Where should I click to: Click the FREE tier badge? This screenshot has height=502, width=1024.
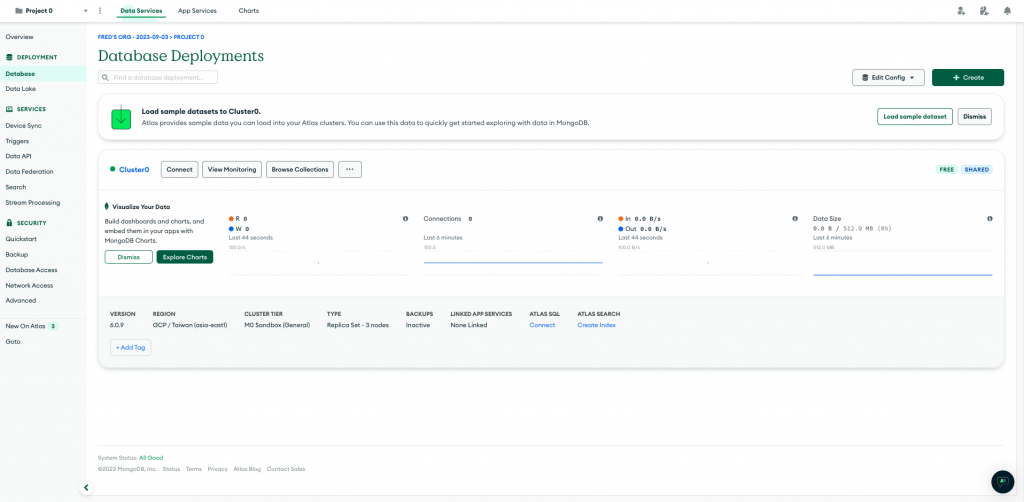947,169
